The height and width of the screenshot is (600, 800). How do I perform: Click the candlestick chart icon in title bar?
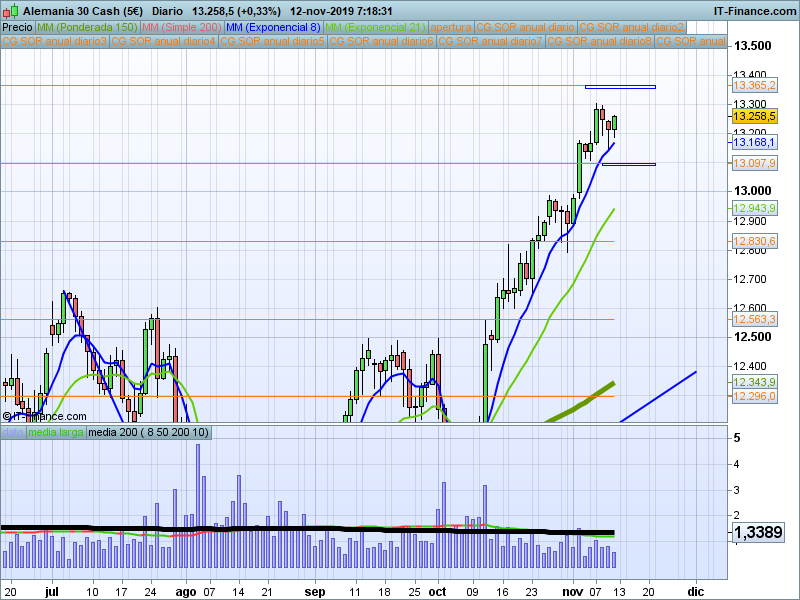[10, 10]
